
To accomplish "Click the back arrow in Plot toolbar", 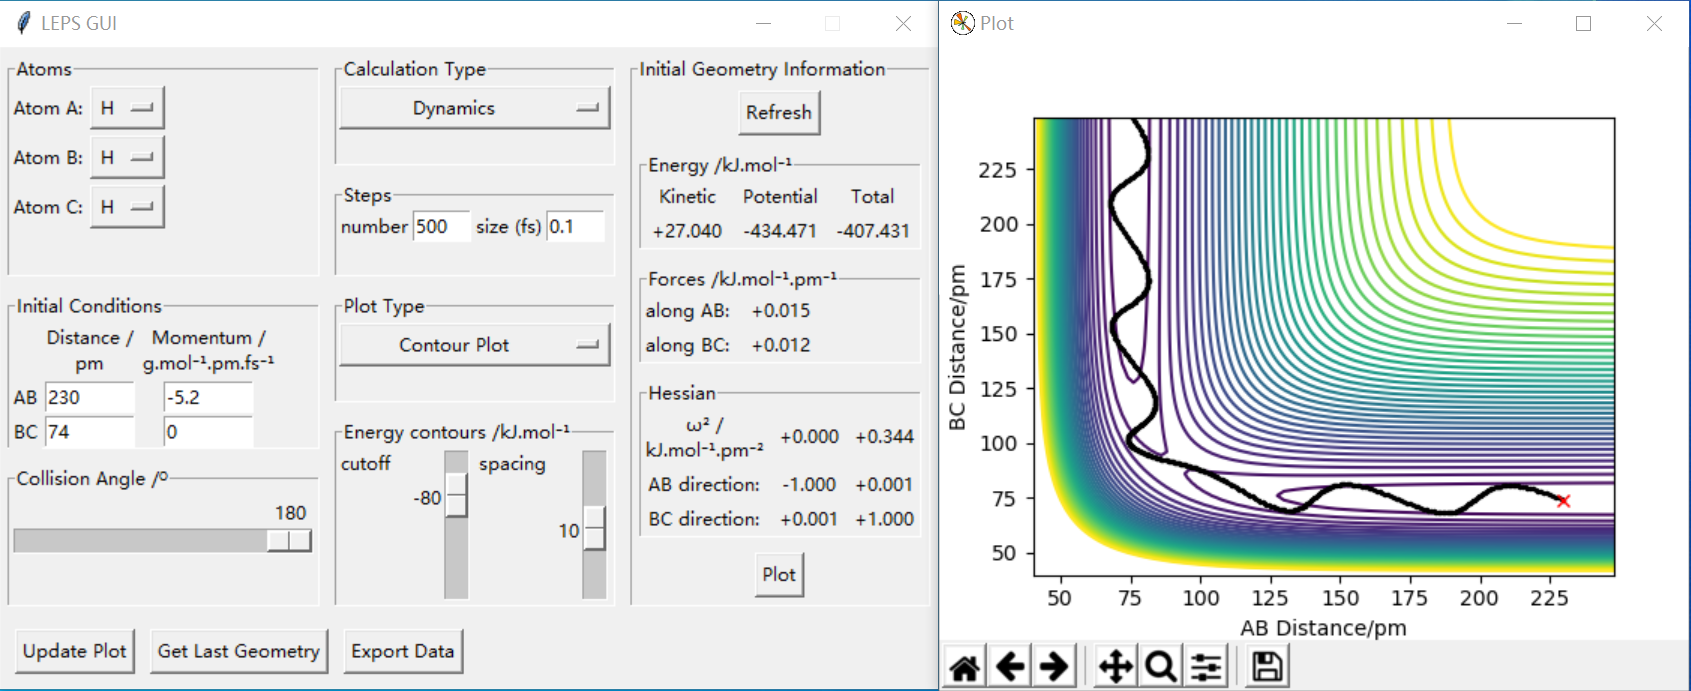I will (1010, 666).
